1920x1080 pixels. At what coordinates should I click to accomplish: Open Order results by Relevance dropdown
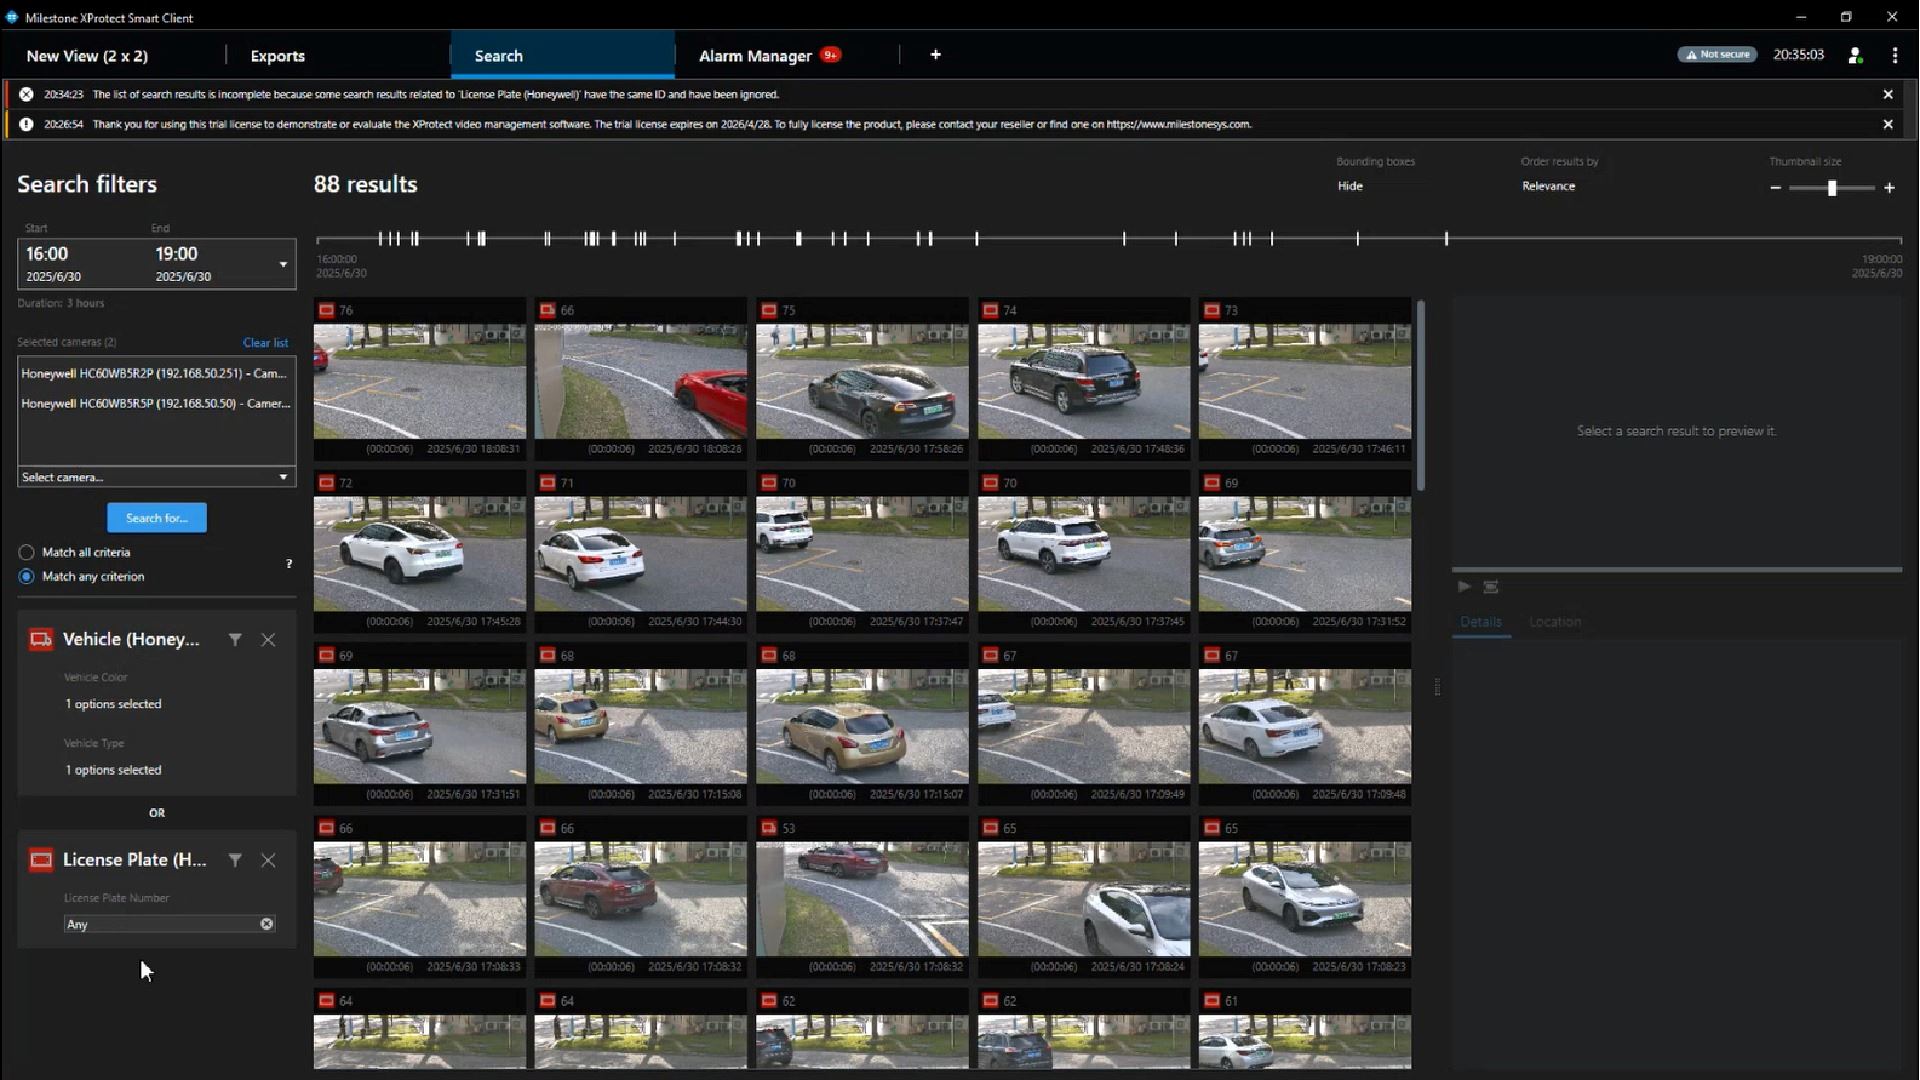coord(1548,186)
